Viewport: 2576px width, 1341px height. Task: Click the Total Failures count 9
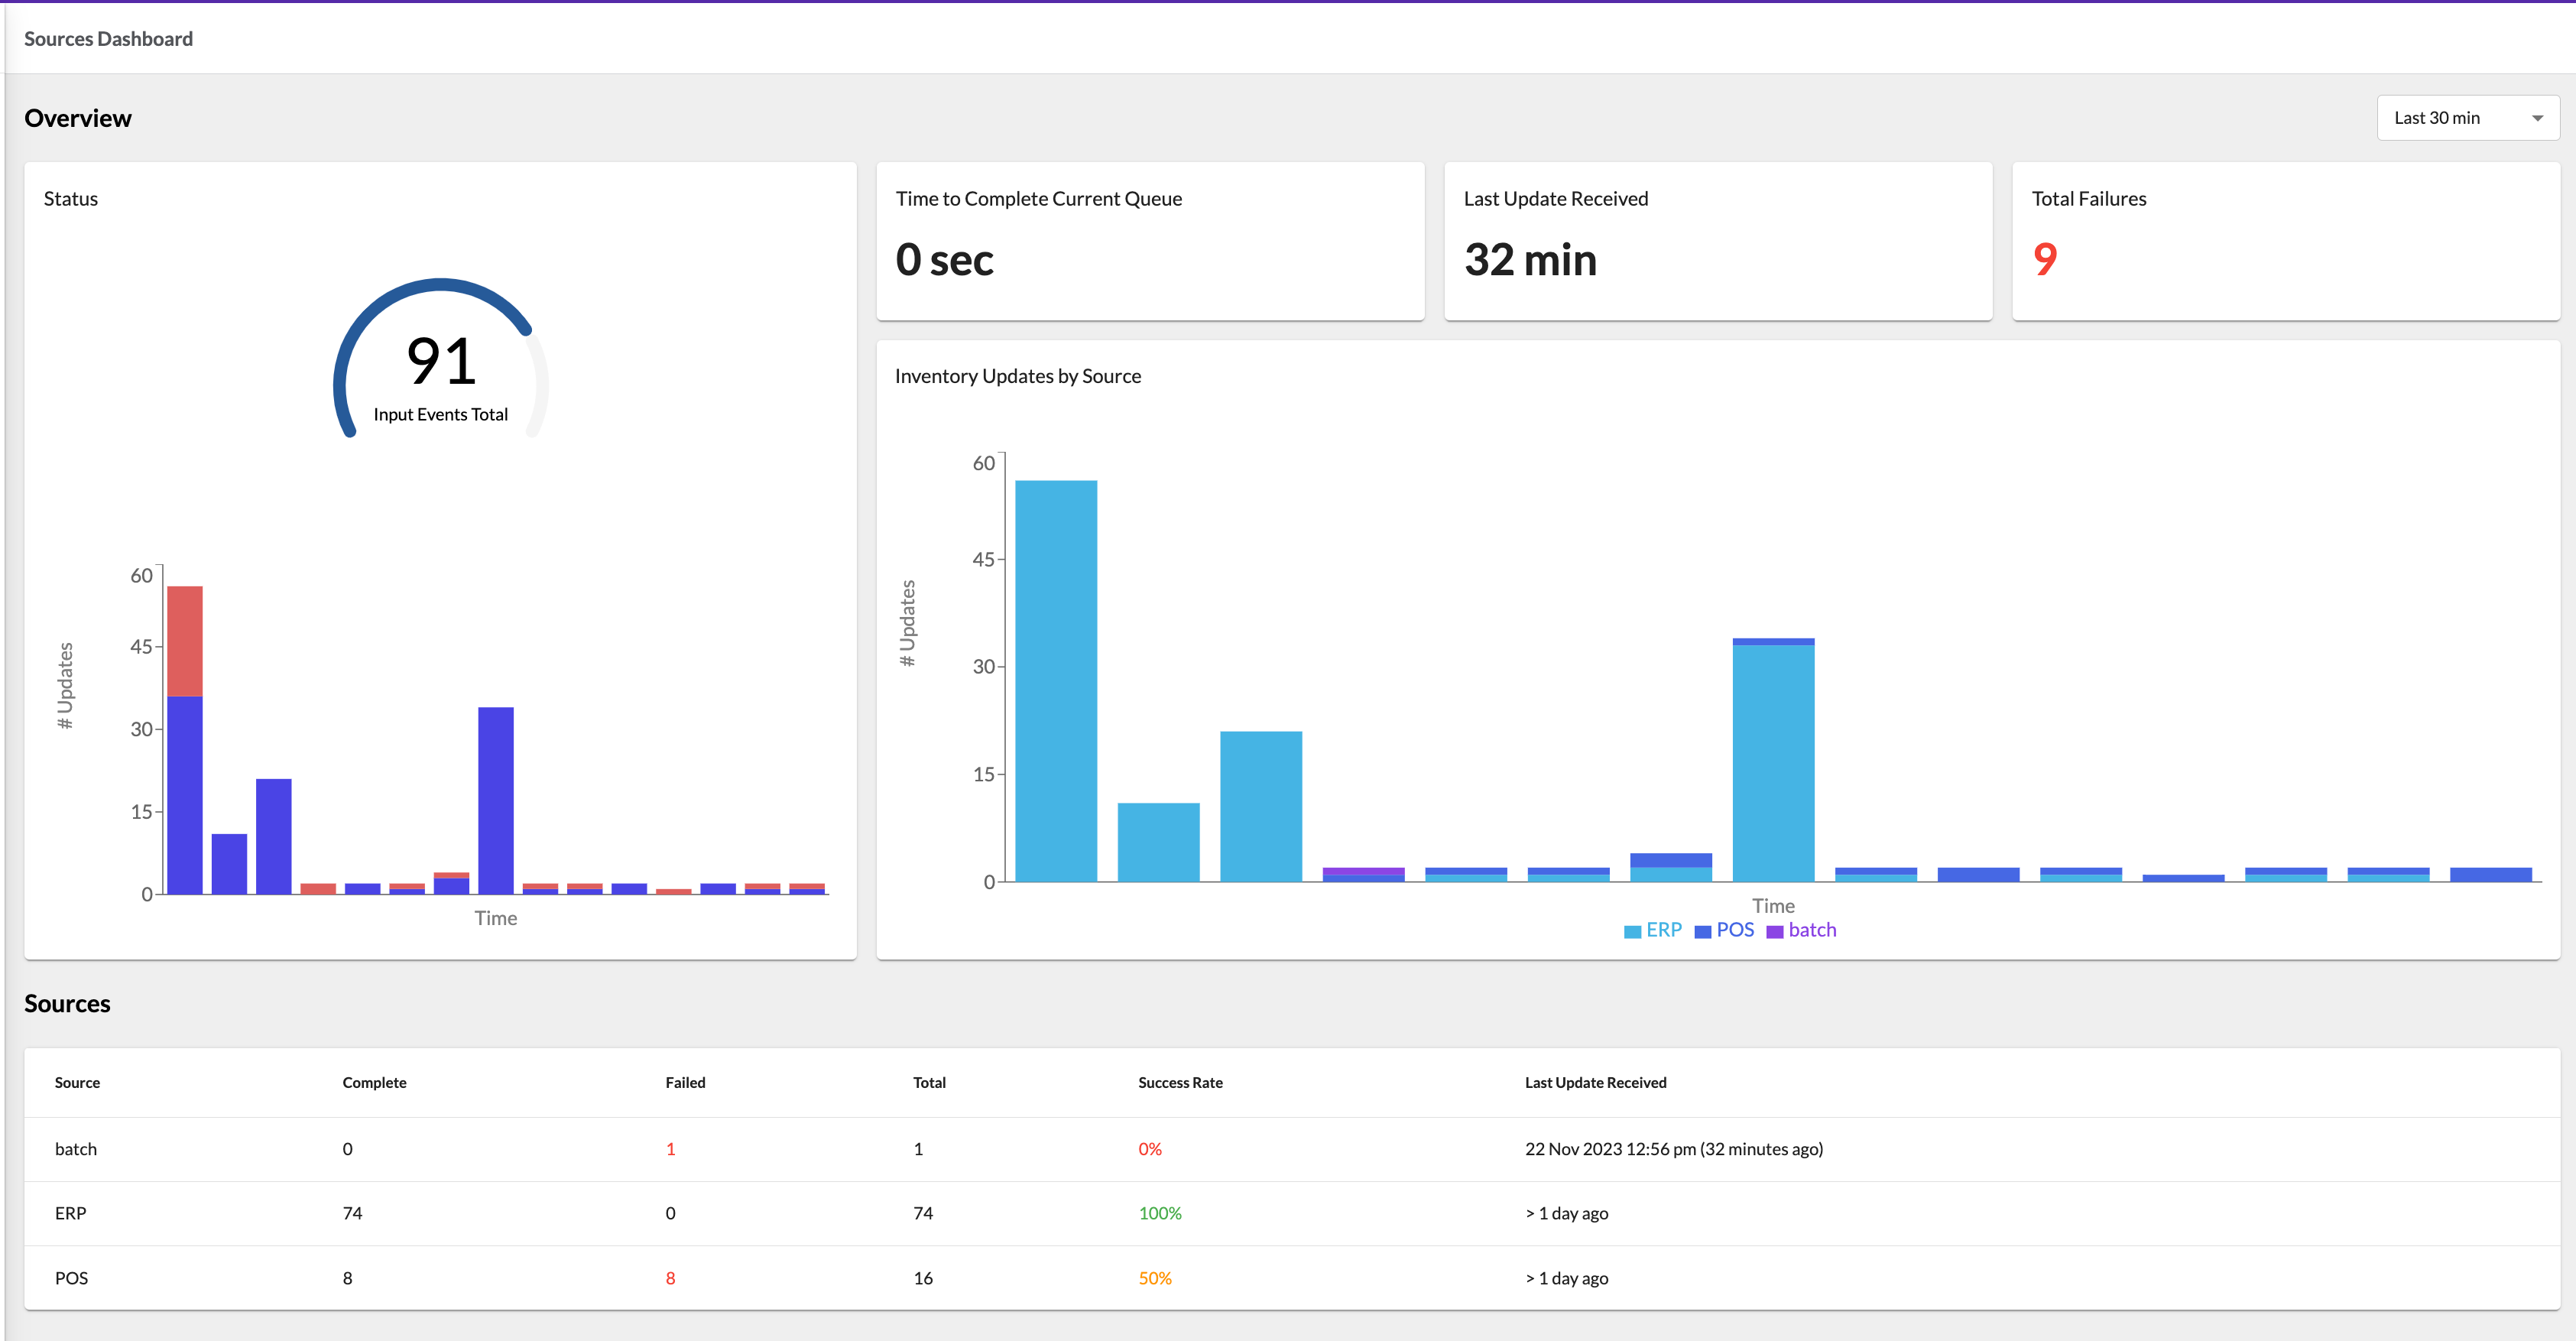[x=2045, y=260]
